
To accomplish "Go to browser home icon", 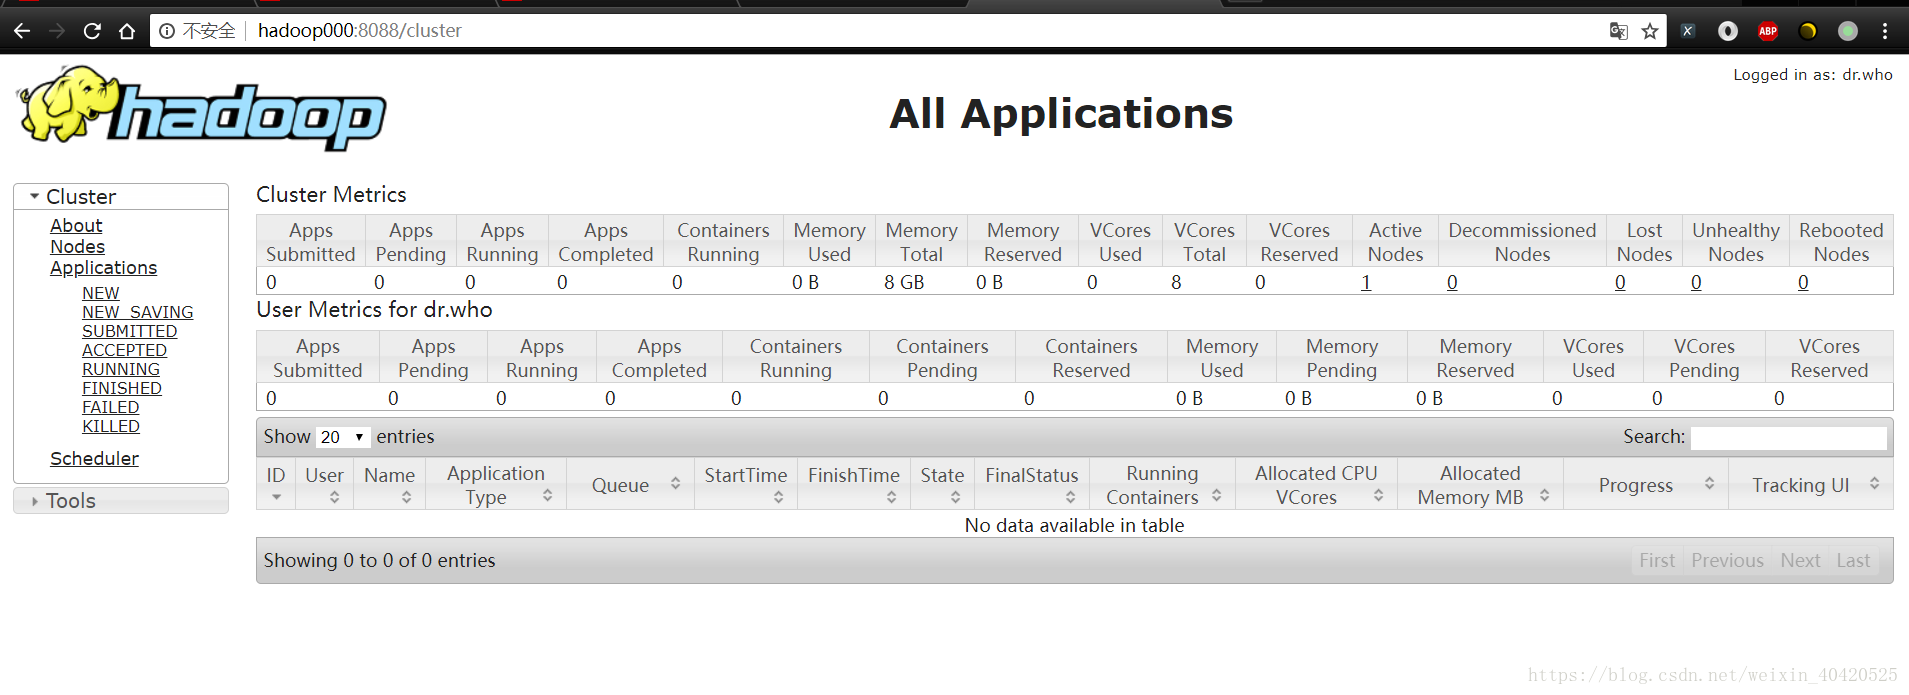I will click(127, 31).
